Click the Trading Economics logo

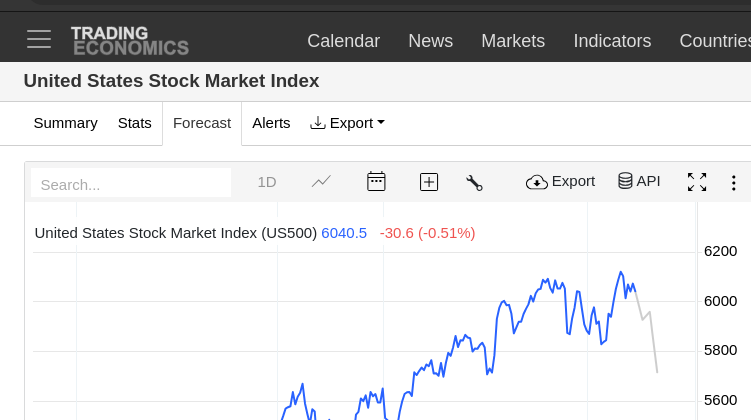tap(129, 40)
